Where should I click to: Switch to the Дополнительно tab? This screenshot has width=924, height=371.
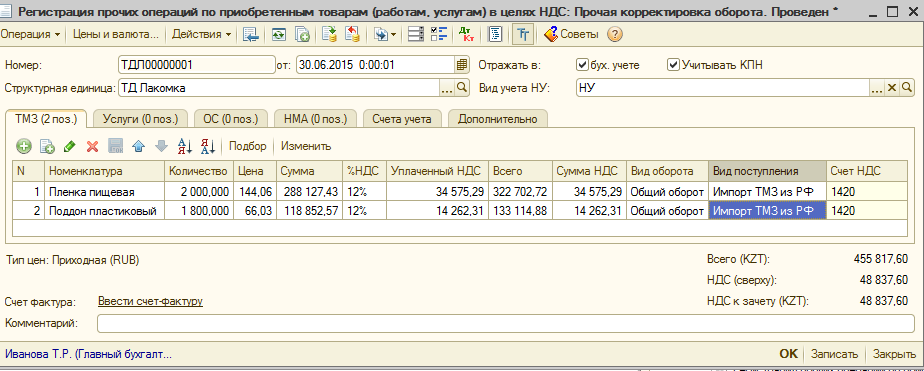point(498,119)
